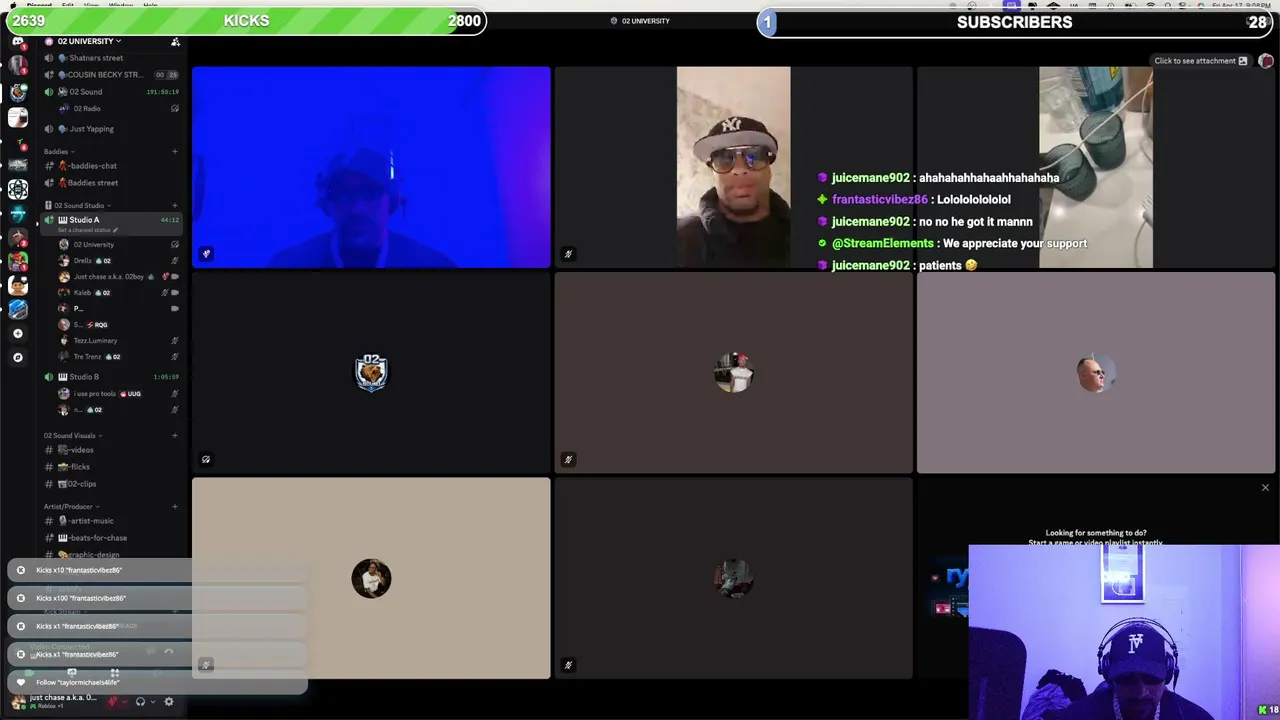Focus the blue-lit webcam video tile
The width and height of the screenshot is (1280, 720).
point(371,167)
